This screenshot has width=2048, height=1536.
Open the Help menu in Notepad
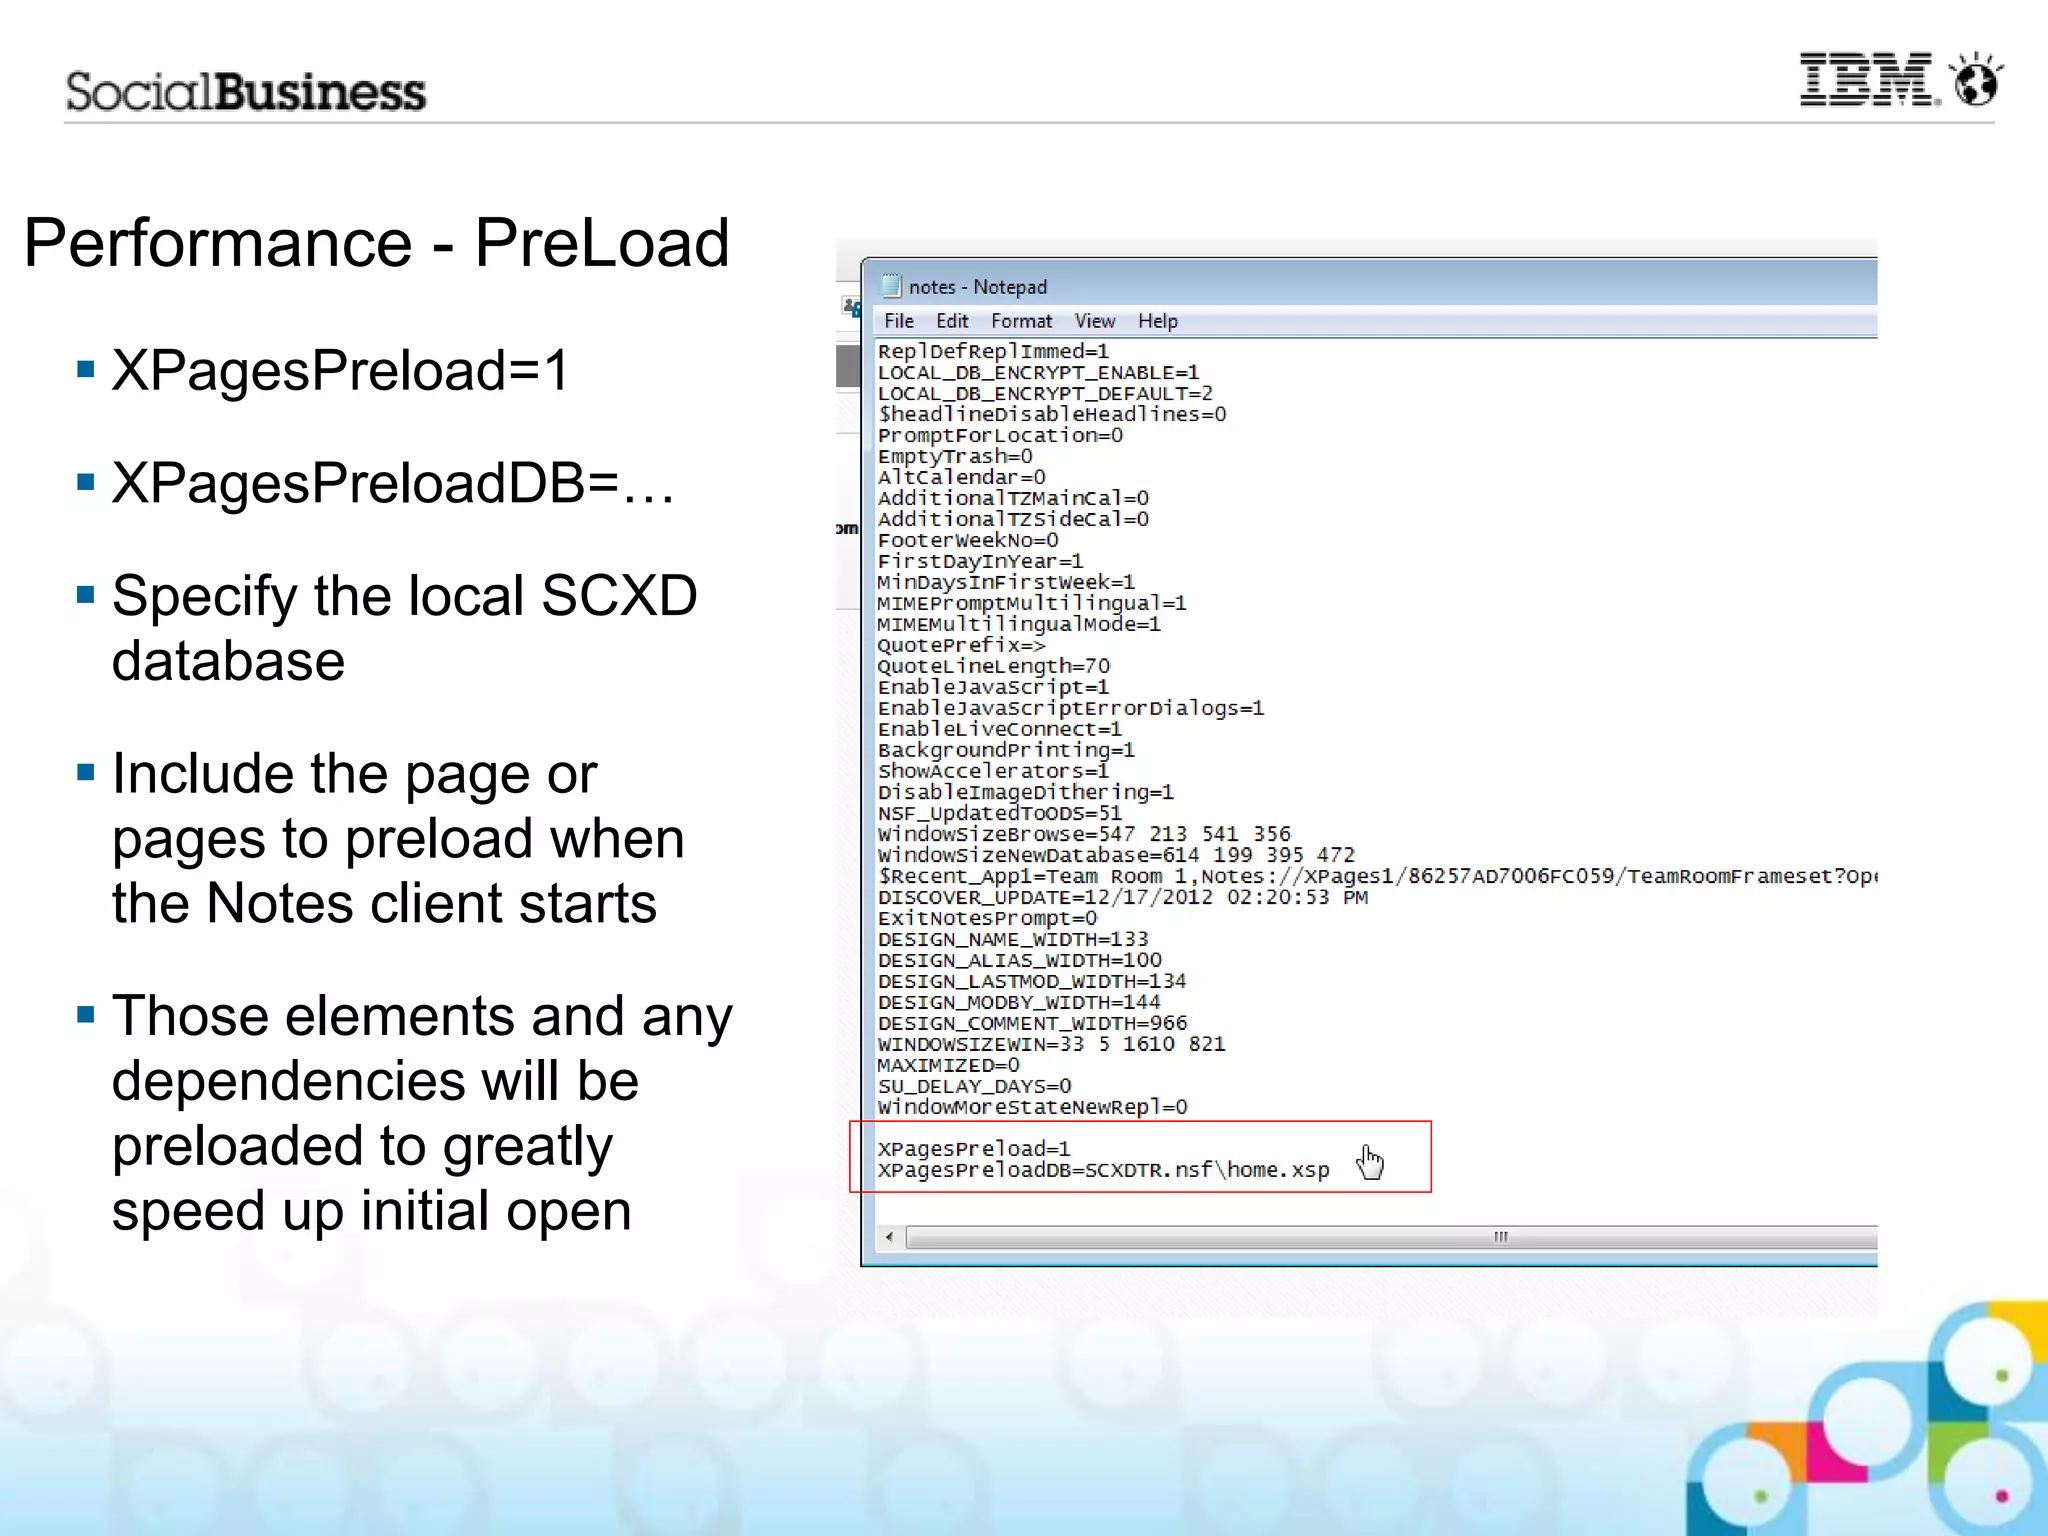1158,321
